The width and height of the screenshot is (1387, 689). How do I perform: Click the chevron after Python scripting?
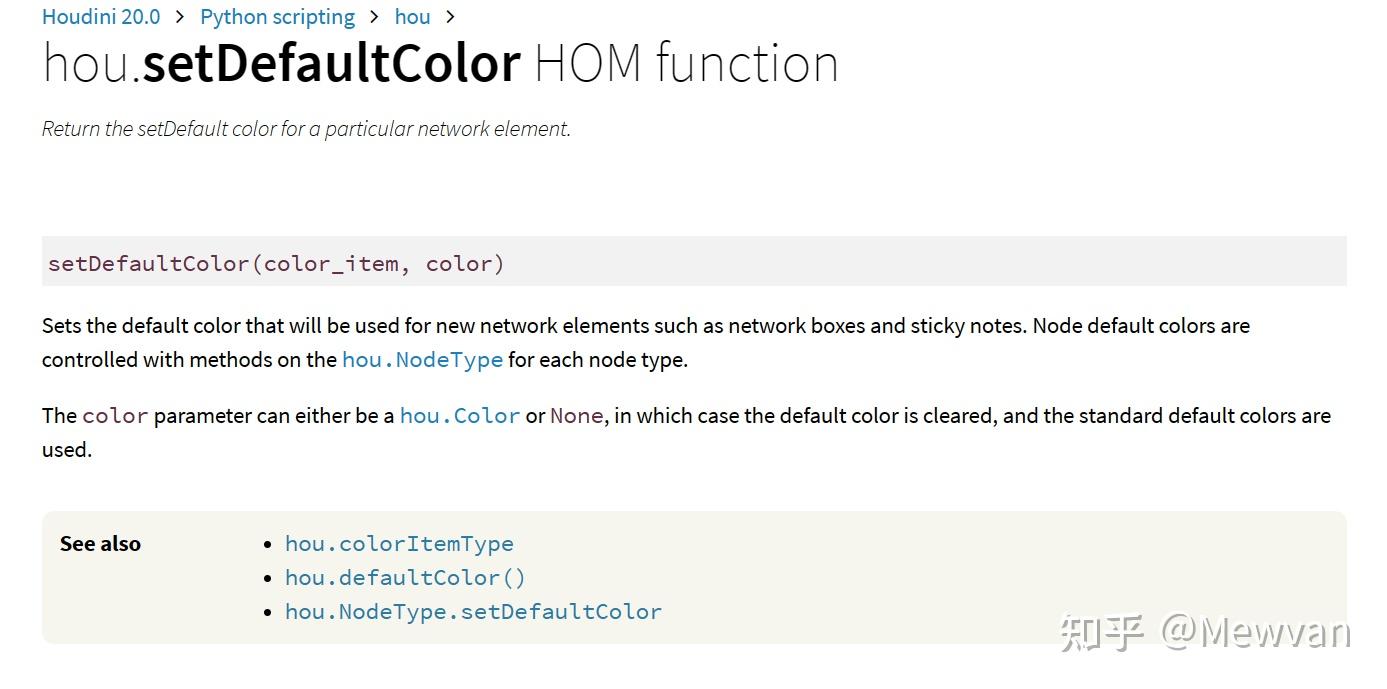point(374,17)
